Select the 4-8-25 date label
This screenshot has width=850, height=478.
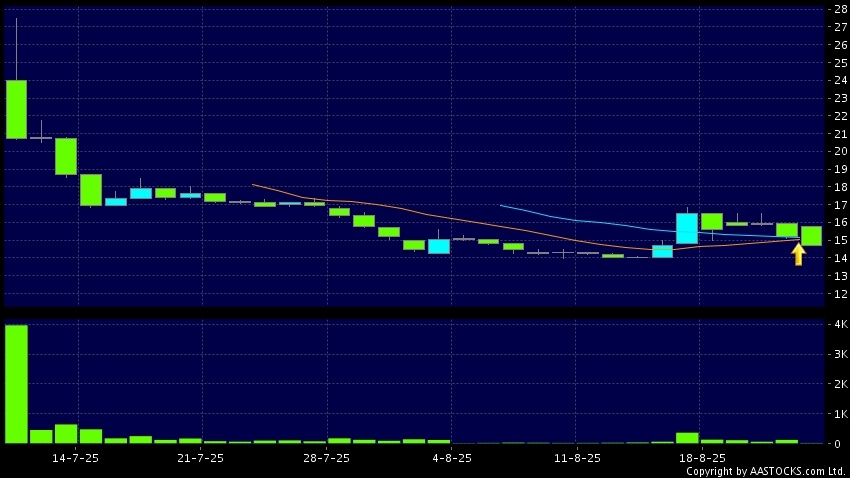tap(452, 458)
